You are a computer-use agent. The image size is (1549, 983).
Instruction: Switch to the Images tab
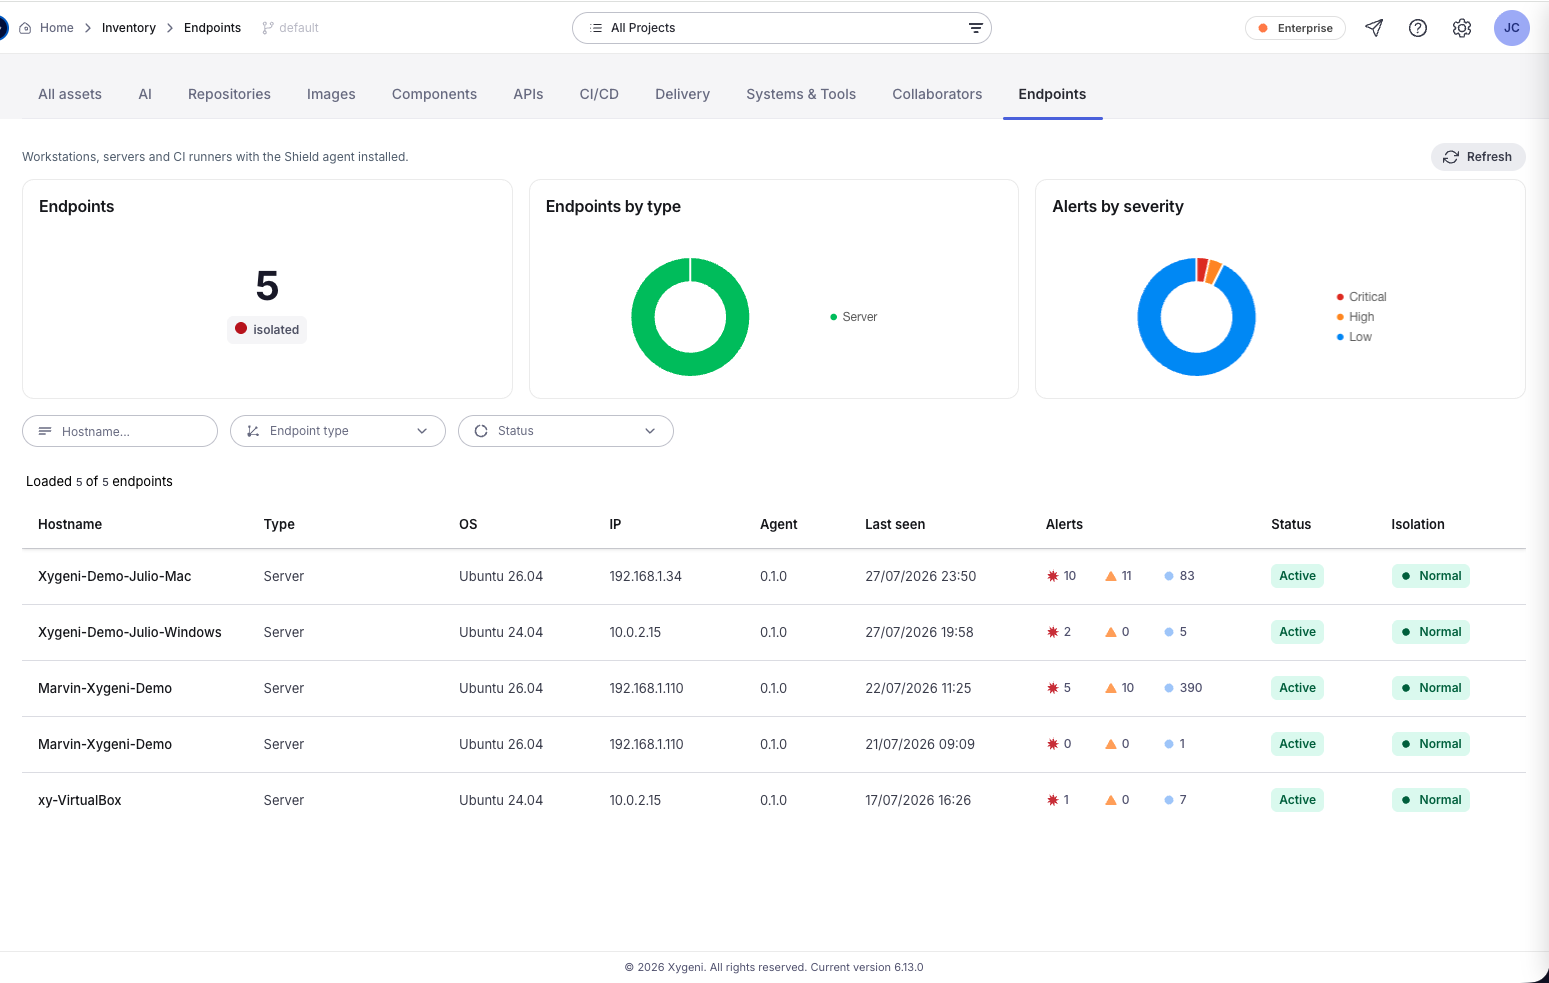[x=331, y=94]
